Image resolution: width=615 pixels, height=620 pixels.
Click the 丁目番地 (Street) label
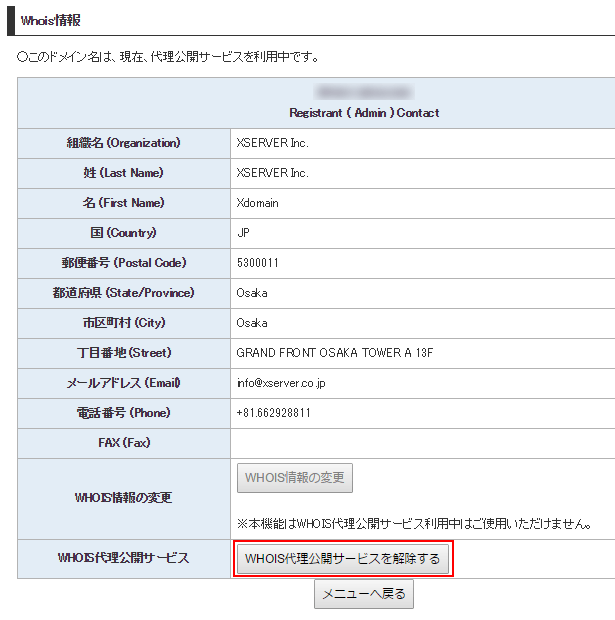(x=123, y=353)
